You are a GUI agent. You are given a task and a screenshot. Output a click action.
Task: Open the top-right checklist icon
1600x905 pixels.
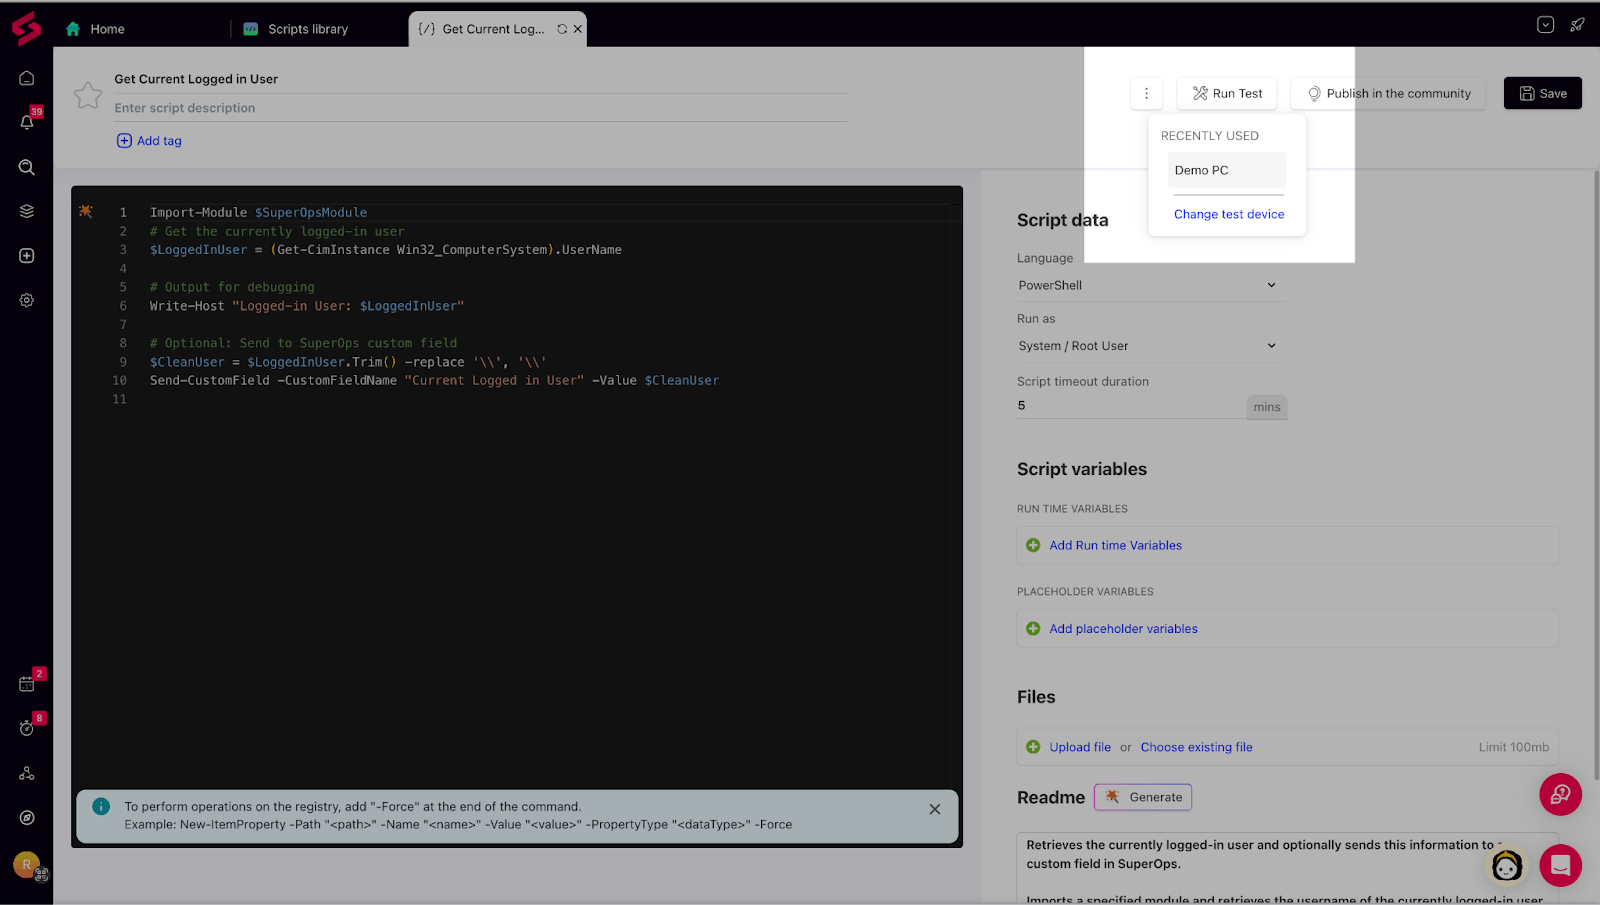(1545, 25)
